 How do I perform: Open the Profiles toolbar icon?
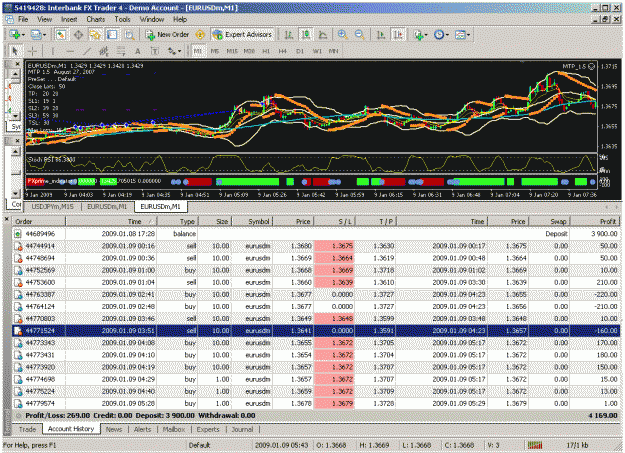coord(36,35)
